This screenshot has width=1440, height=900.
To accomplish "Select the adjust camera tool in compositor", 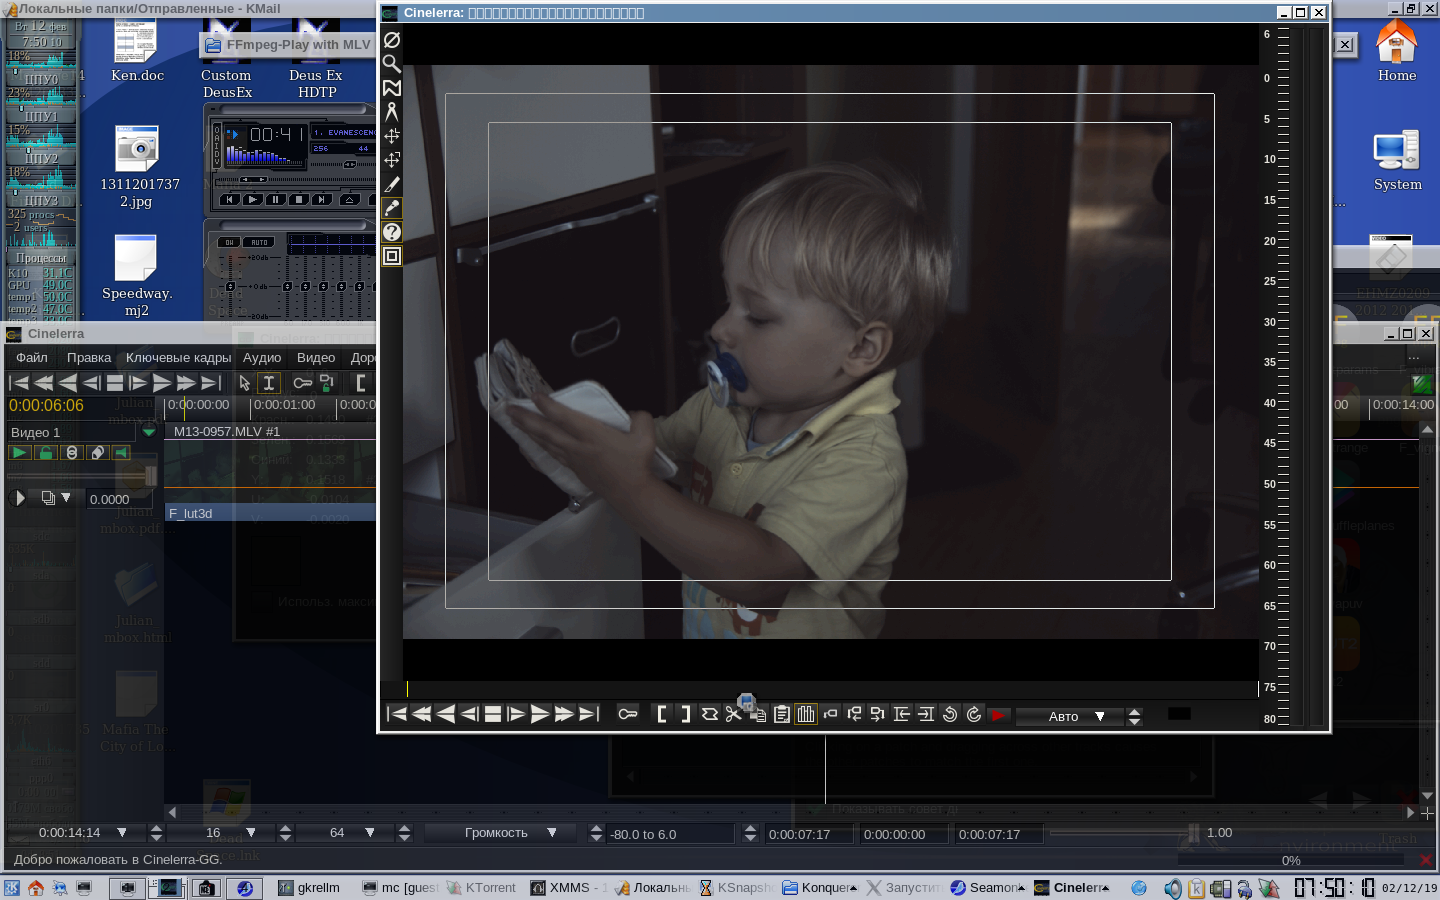I will point(392,136).
